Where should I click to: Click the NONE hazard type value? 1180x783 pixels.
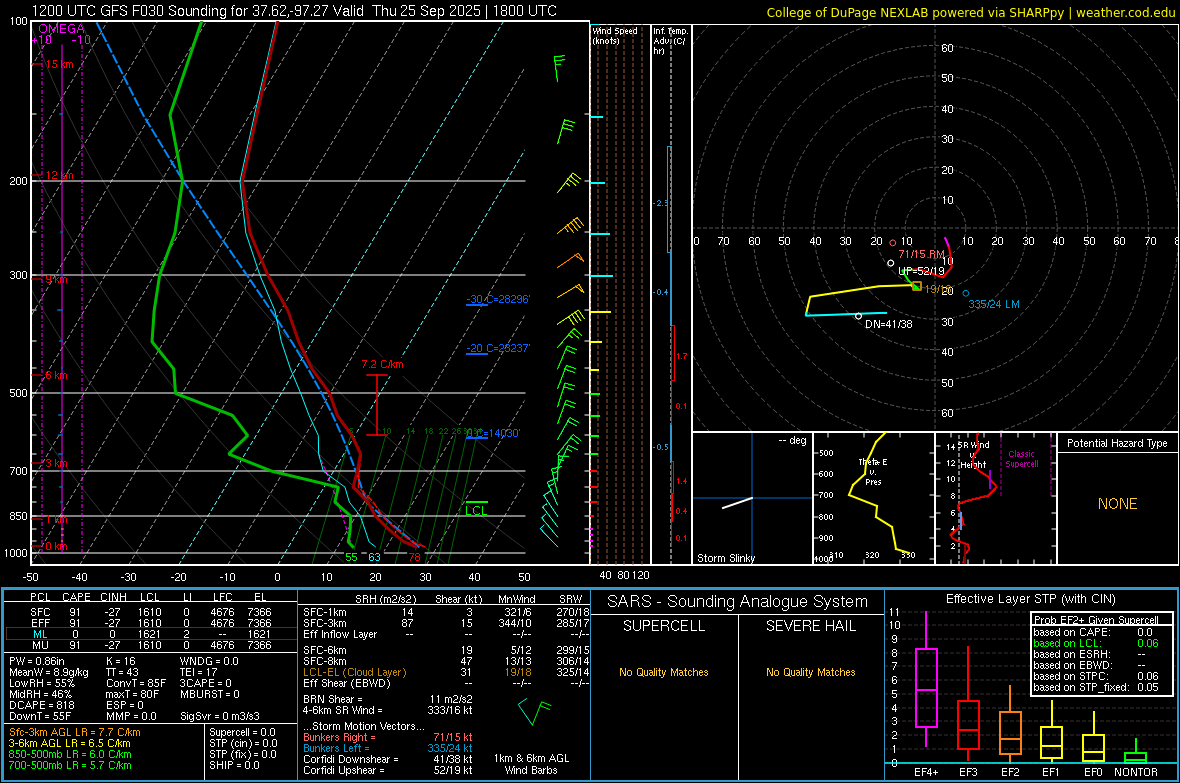pos(1118,504)
